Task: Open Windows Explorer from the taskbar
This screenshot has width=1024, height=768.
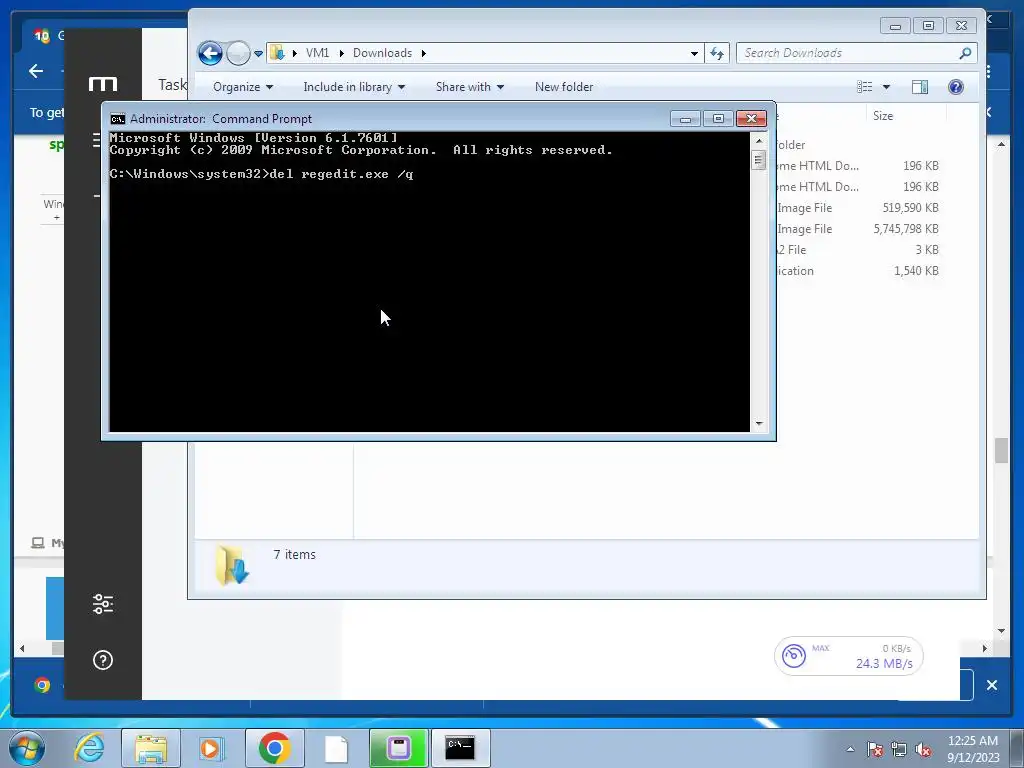Action: click(150, 748)
